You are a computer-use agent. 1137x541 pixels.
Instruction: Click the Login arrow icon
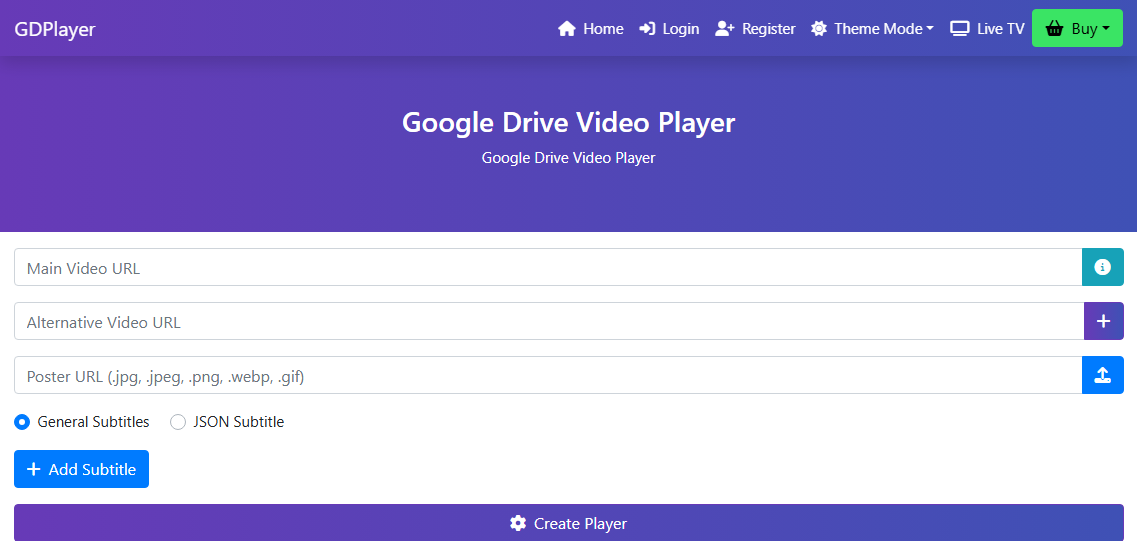(647, 29)
